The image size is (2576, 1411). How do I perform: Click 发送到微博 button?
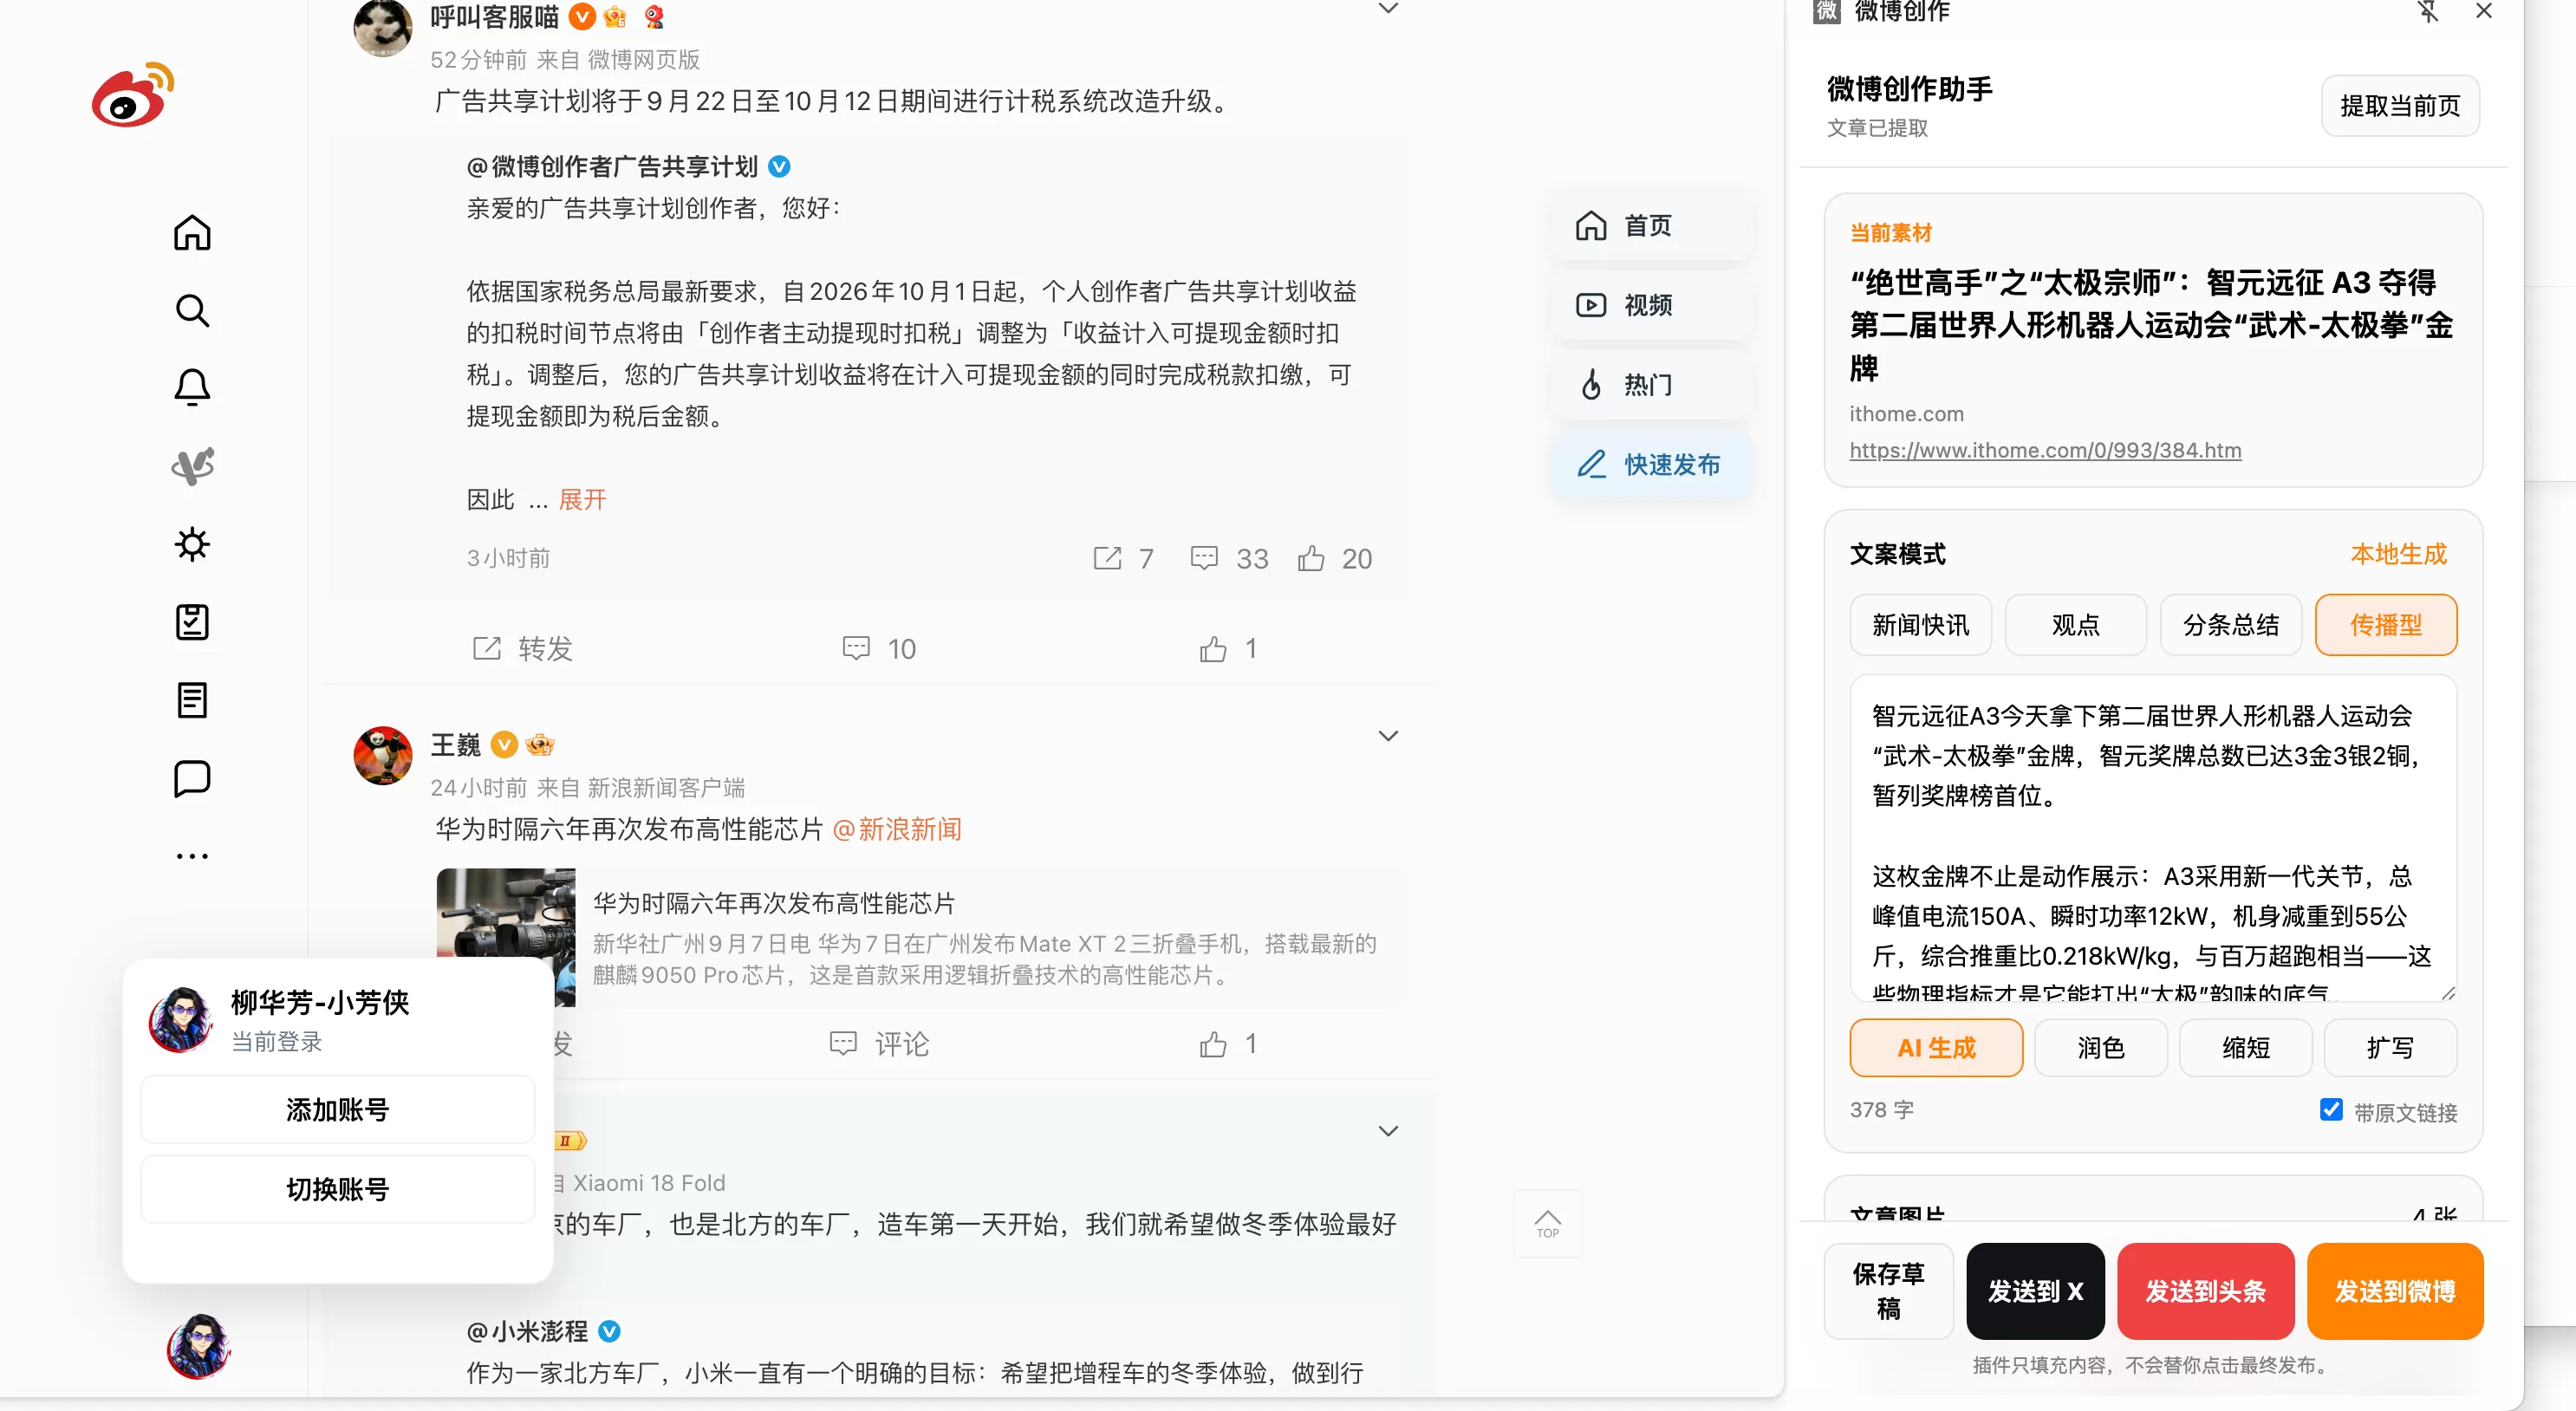click(x=2395, y=1290)
